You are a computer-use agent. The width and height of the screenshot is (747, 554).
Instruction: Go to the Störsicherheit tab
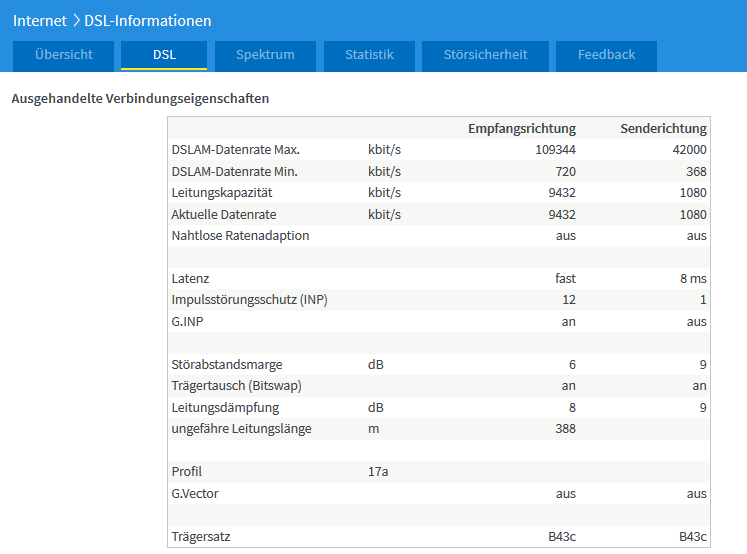[485, 55]
